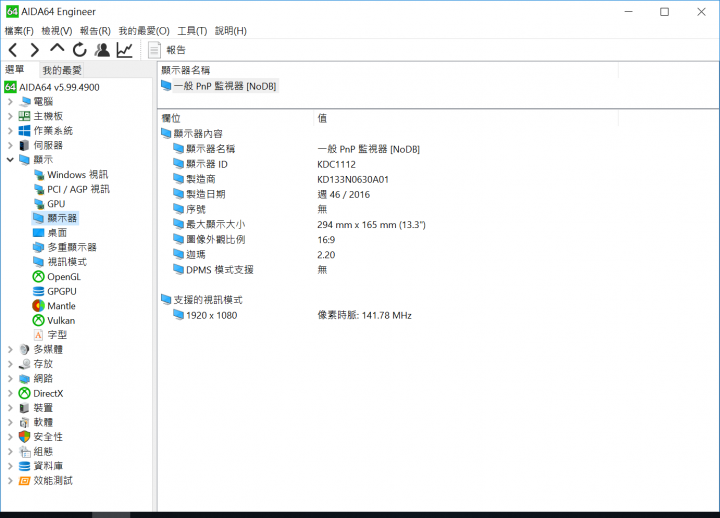Expand the 網路 node
The image size is (720, 518).
(10, 379)
